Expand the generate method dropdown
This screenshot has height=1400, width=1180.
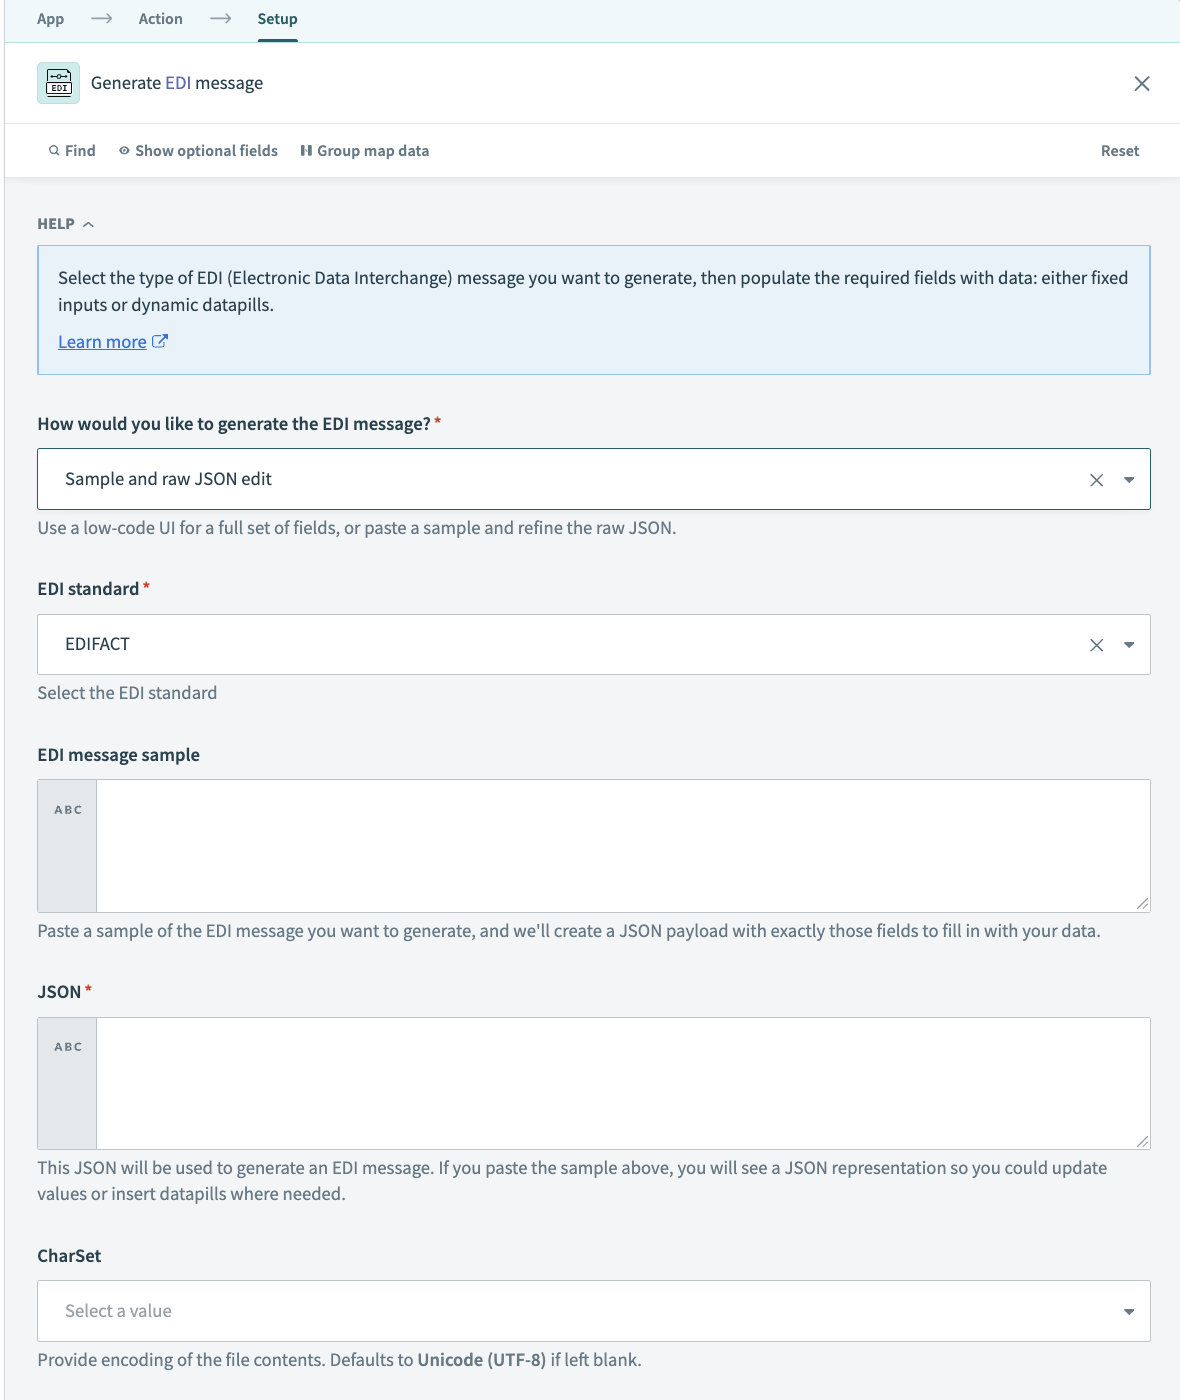tap(1129, 479)
